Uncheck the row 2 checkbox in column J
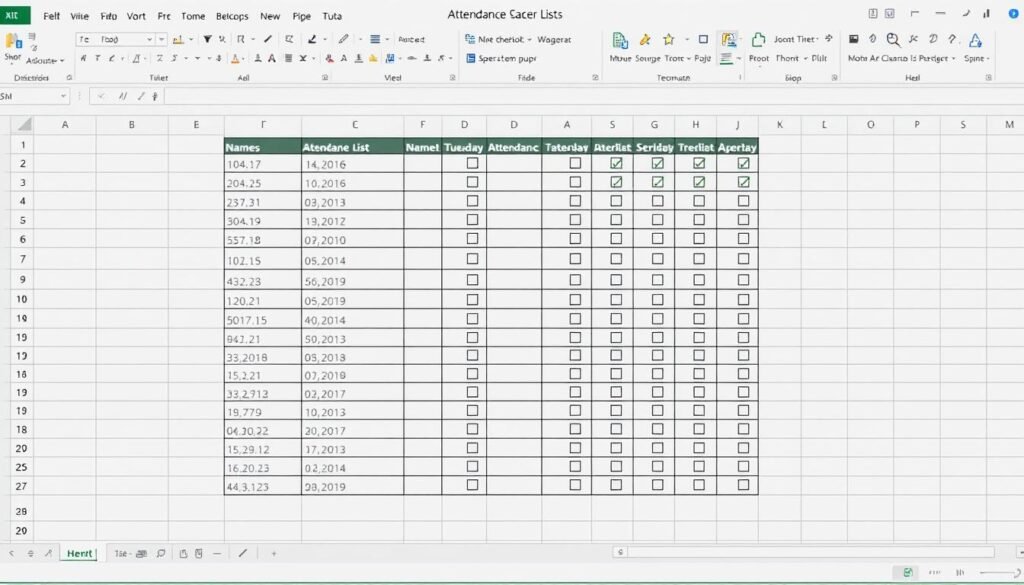The width and height of the screenshot is (1024, 585). 743,163
